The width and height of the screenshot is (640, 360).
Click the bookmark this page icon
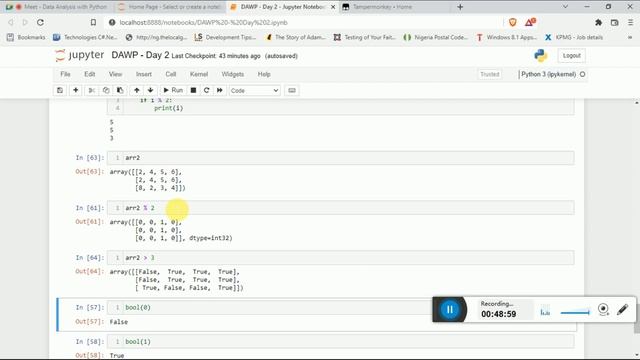coord(93,22)
